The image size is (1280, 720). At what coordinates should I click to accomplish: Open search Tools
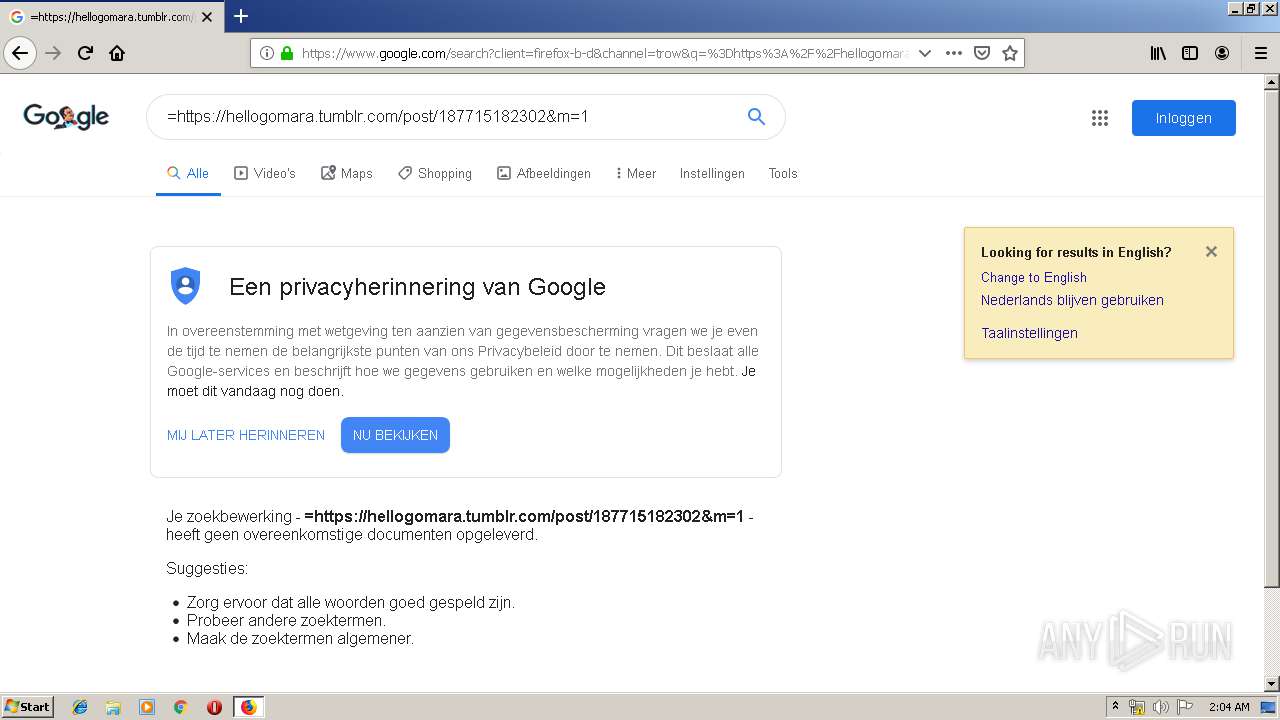click(783, 173)
